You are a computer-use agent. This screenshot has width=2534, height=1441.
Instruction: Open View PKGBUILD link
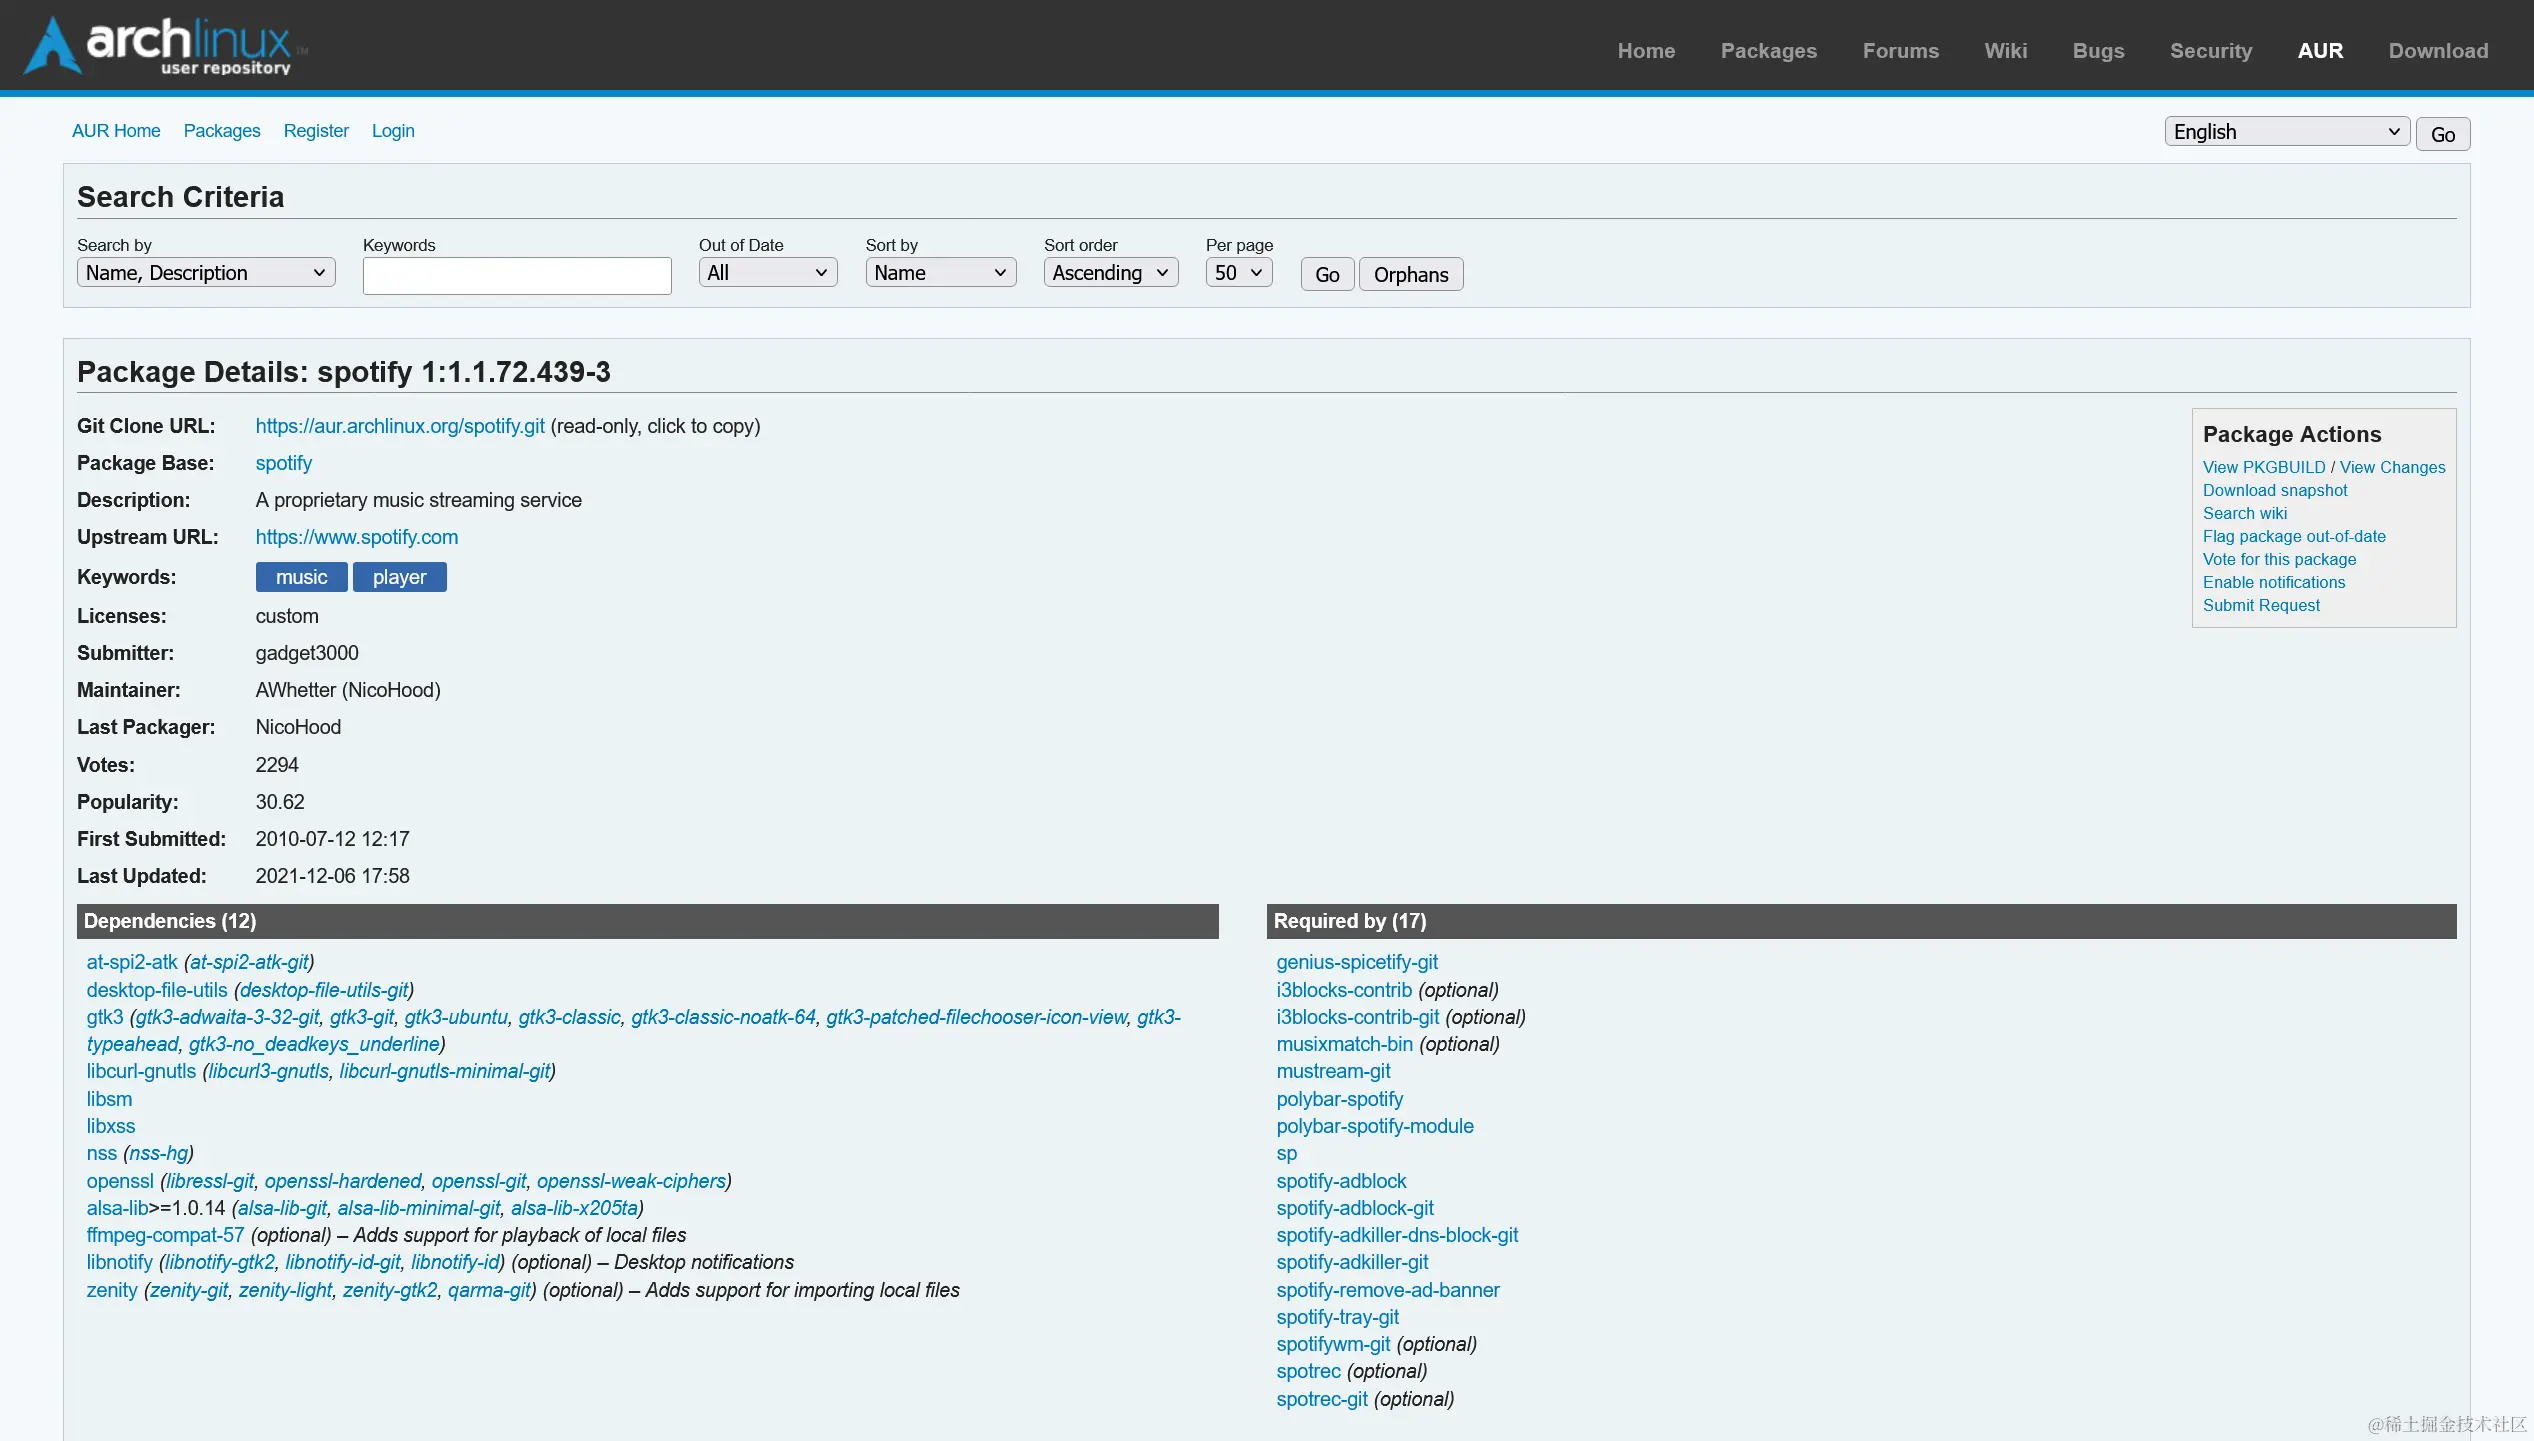coord(2263,467)
